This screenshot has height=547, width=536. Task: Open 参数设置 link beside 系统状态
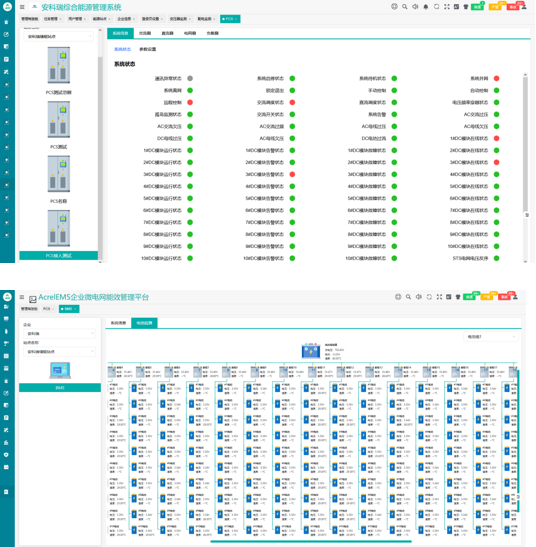point(148,49)
